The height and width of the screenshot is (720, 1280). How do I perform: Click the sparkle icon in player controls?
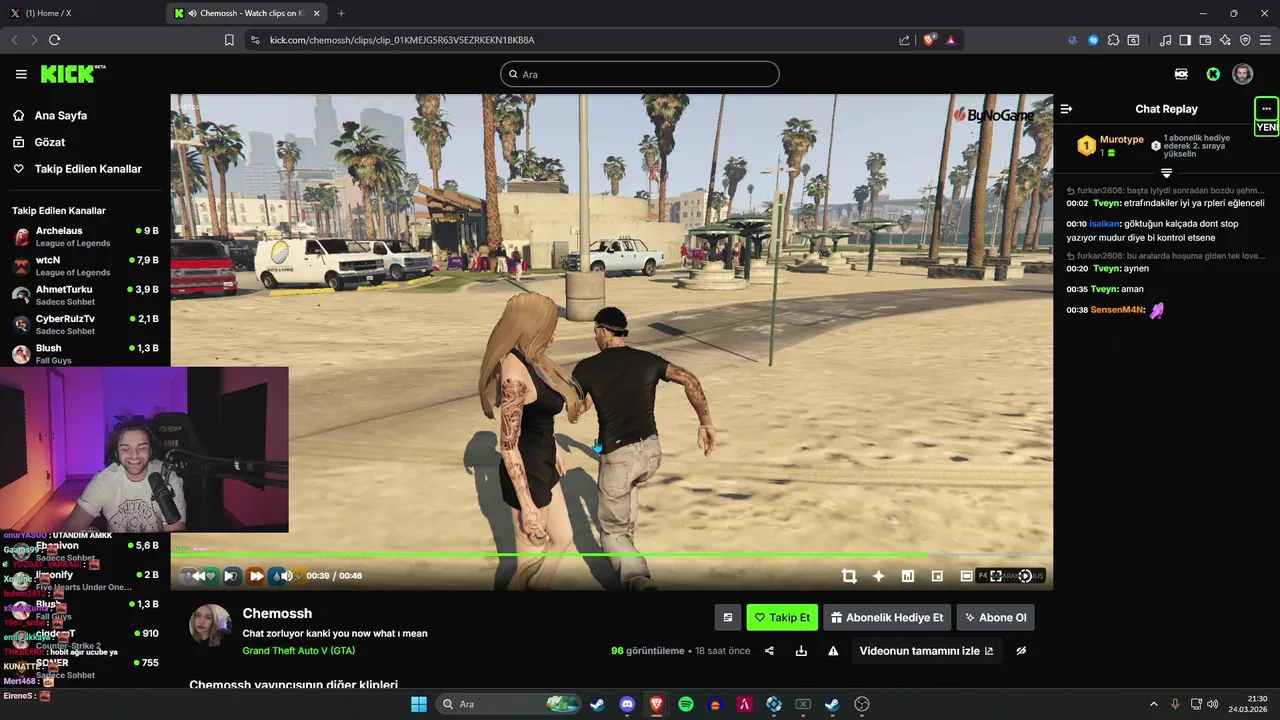878,576
